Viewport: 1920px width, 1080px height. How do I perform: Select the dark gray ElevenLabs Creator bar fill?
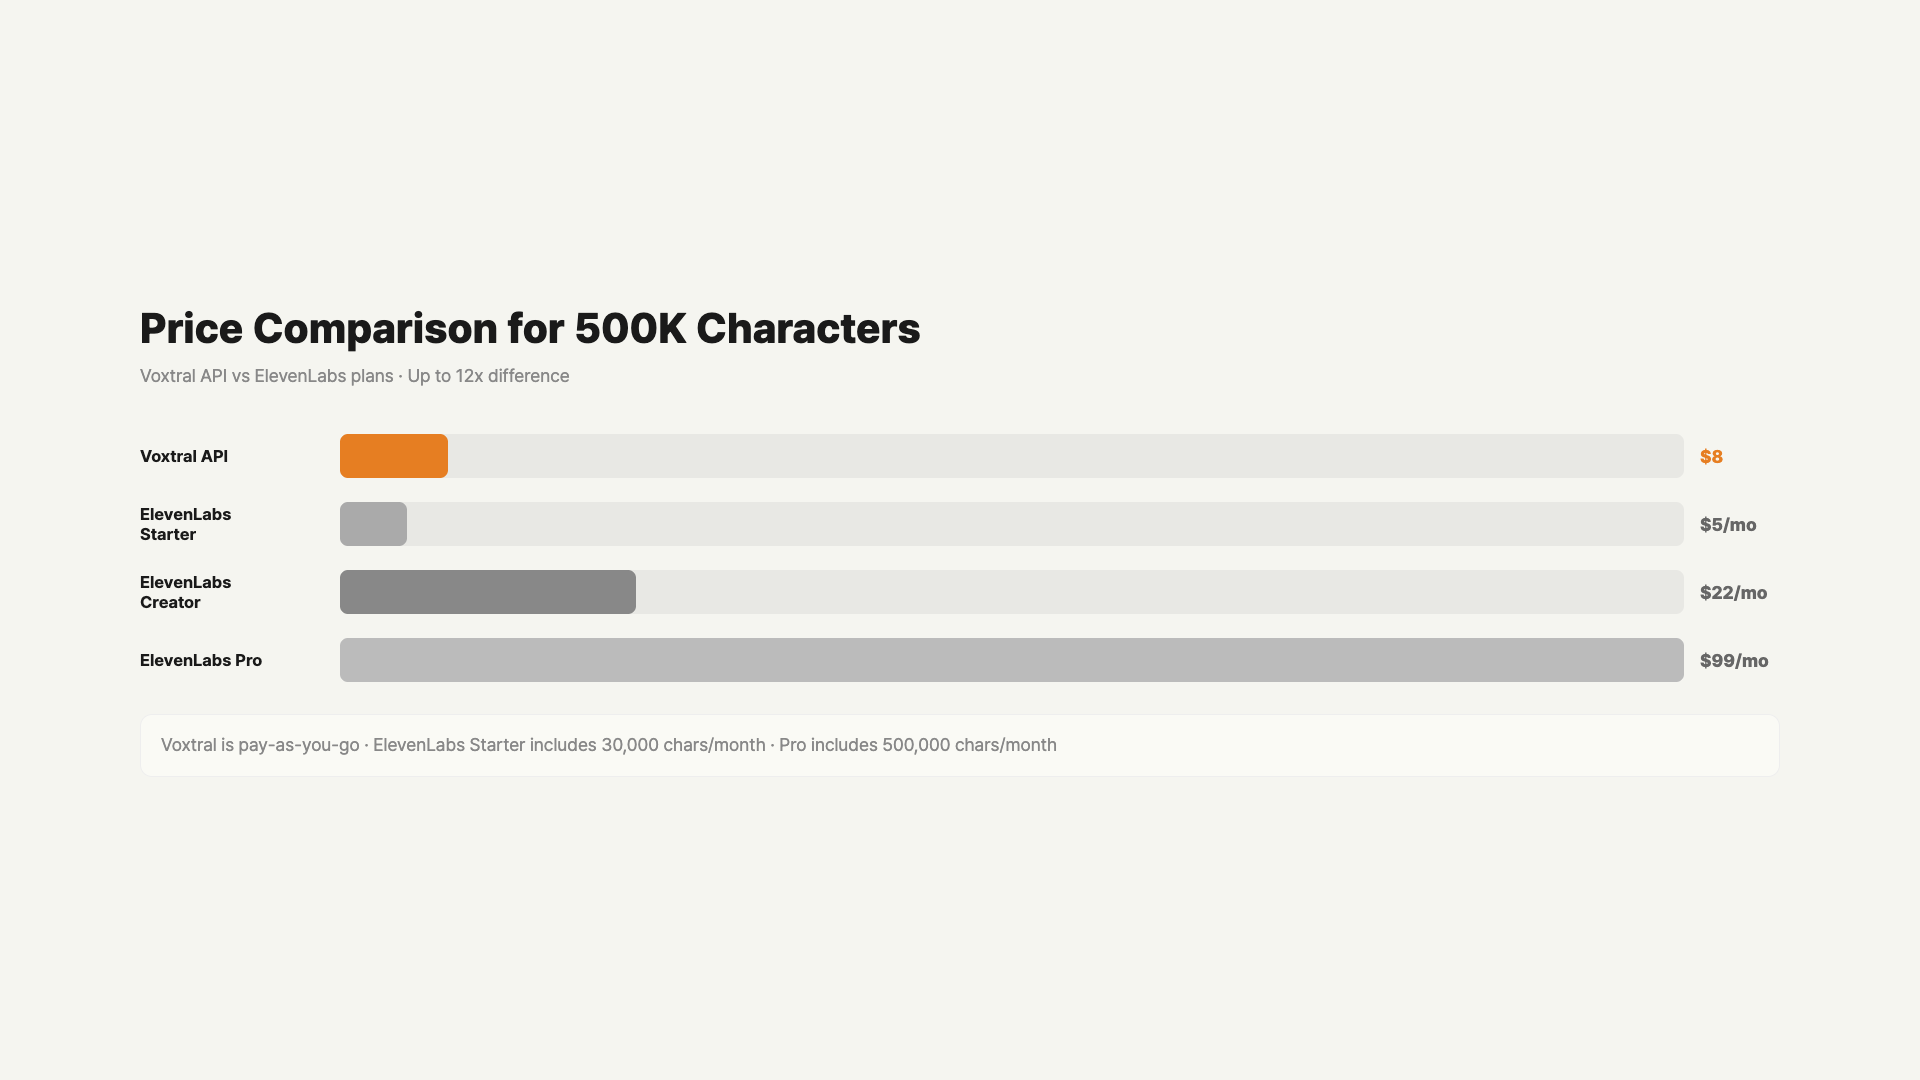[488, 592]
